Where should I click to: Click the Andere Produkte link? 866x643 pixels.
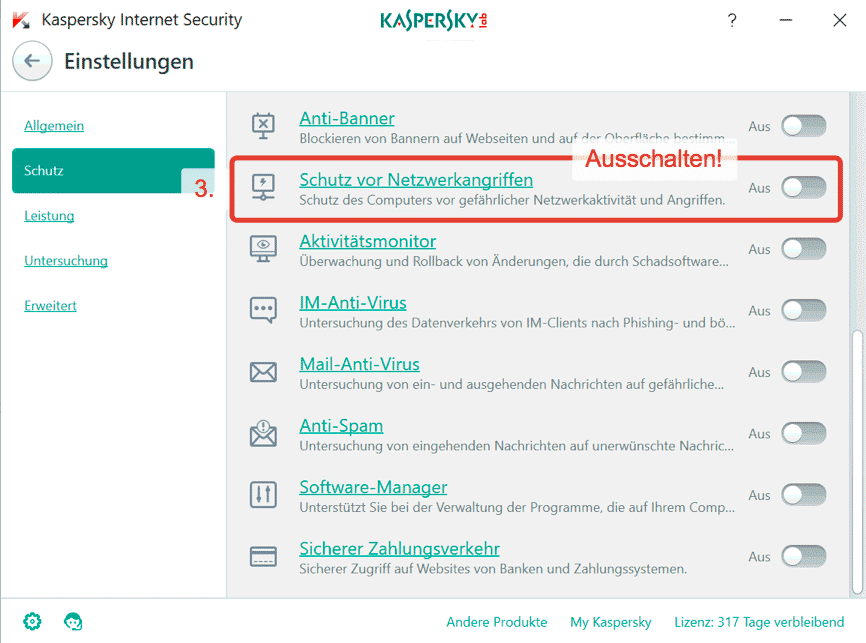tap(497, 622)
